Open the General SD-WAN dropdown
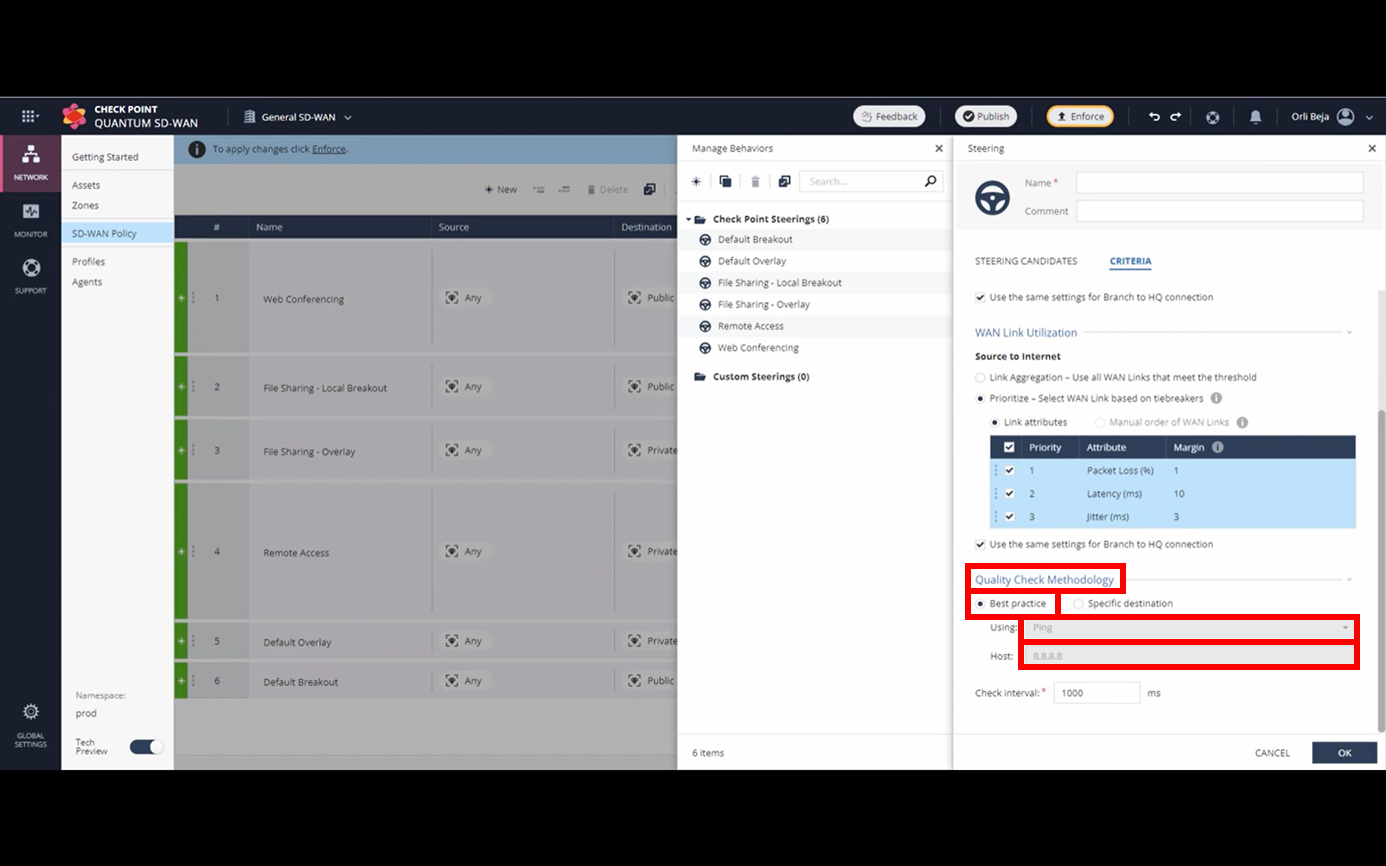1386x866 pixels. coord(298,117)
